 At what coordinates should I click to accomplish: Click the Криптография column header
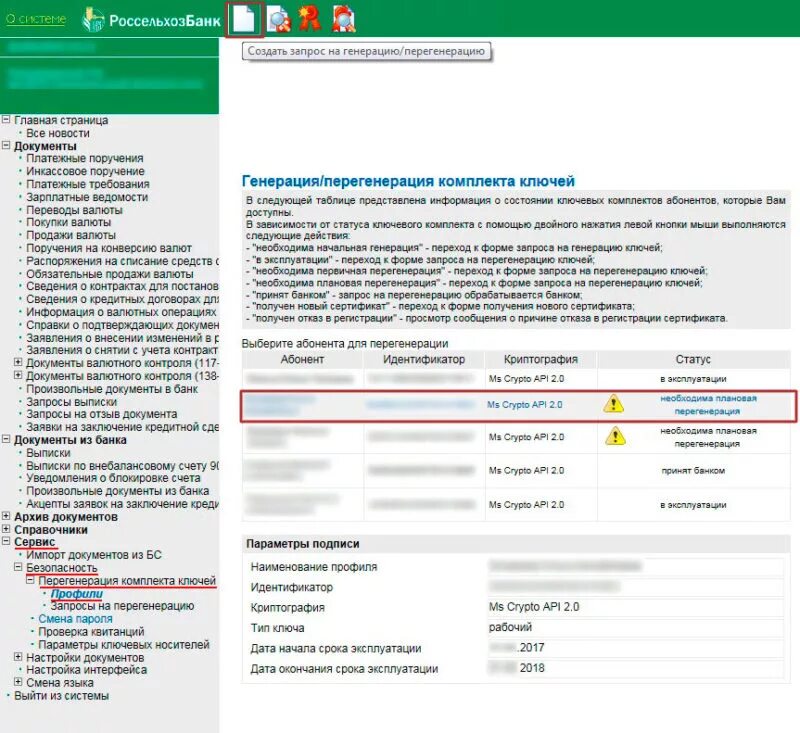tap(541, 359)
